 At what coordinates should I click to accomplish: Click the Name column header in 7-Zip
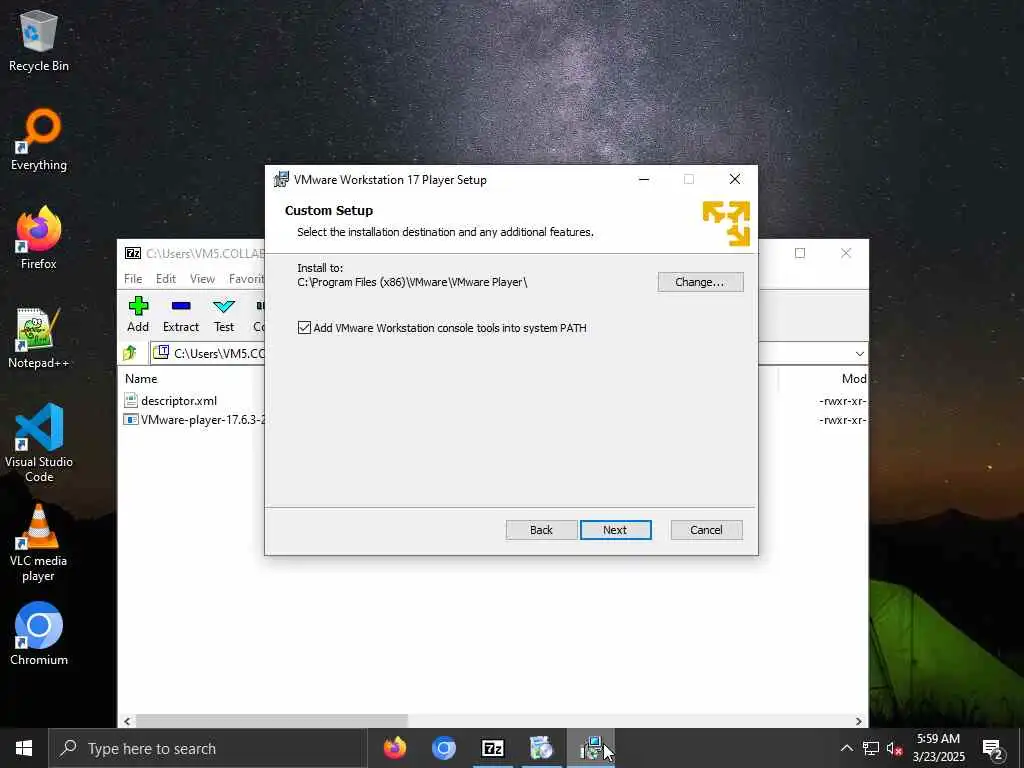pos(141,379)
